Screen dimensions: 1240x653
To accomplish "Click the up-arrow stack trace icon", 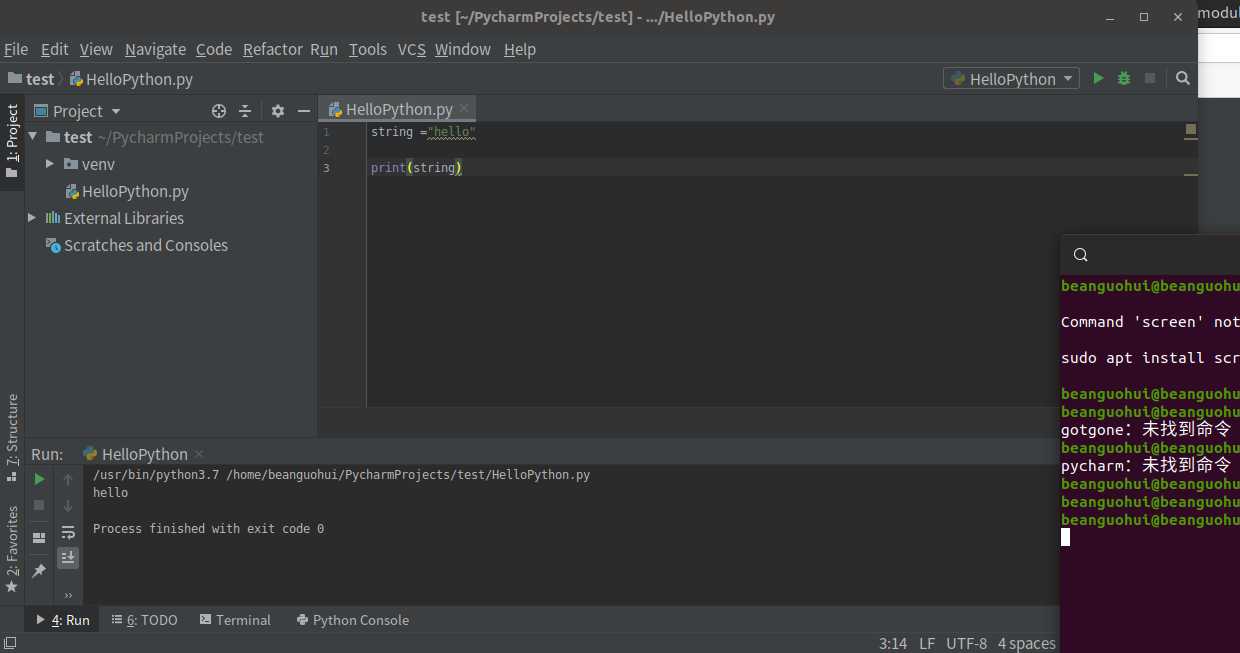I will point(68,480).
